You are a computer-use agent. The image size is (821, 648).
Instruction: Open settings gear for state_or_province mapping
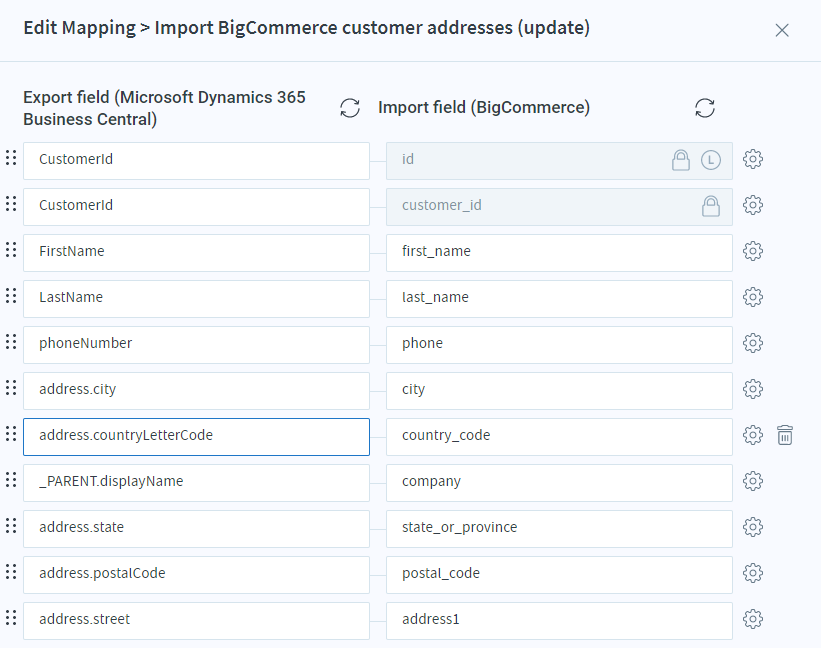tap(752, 527)
